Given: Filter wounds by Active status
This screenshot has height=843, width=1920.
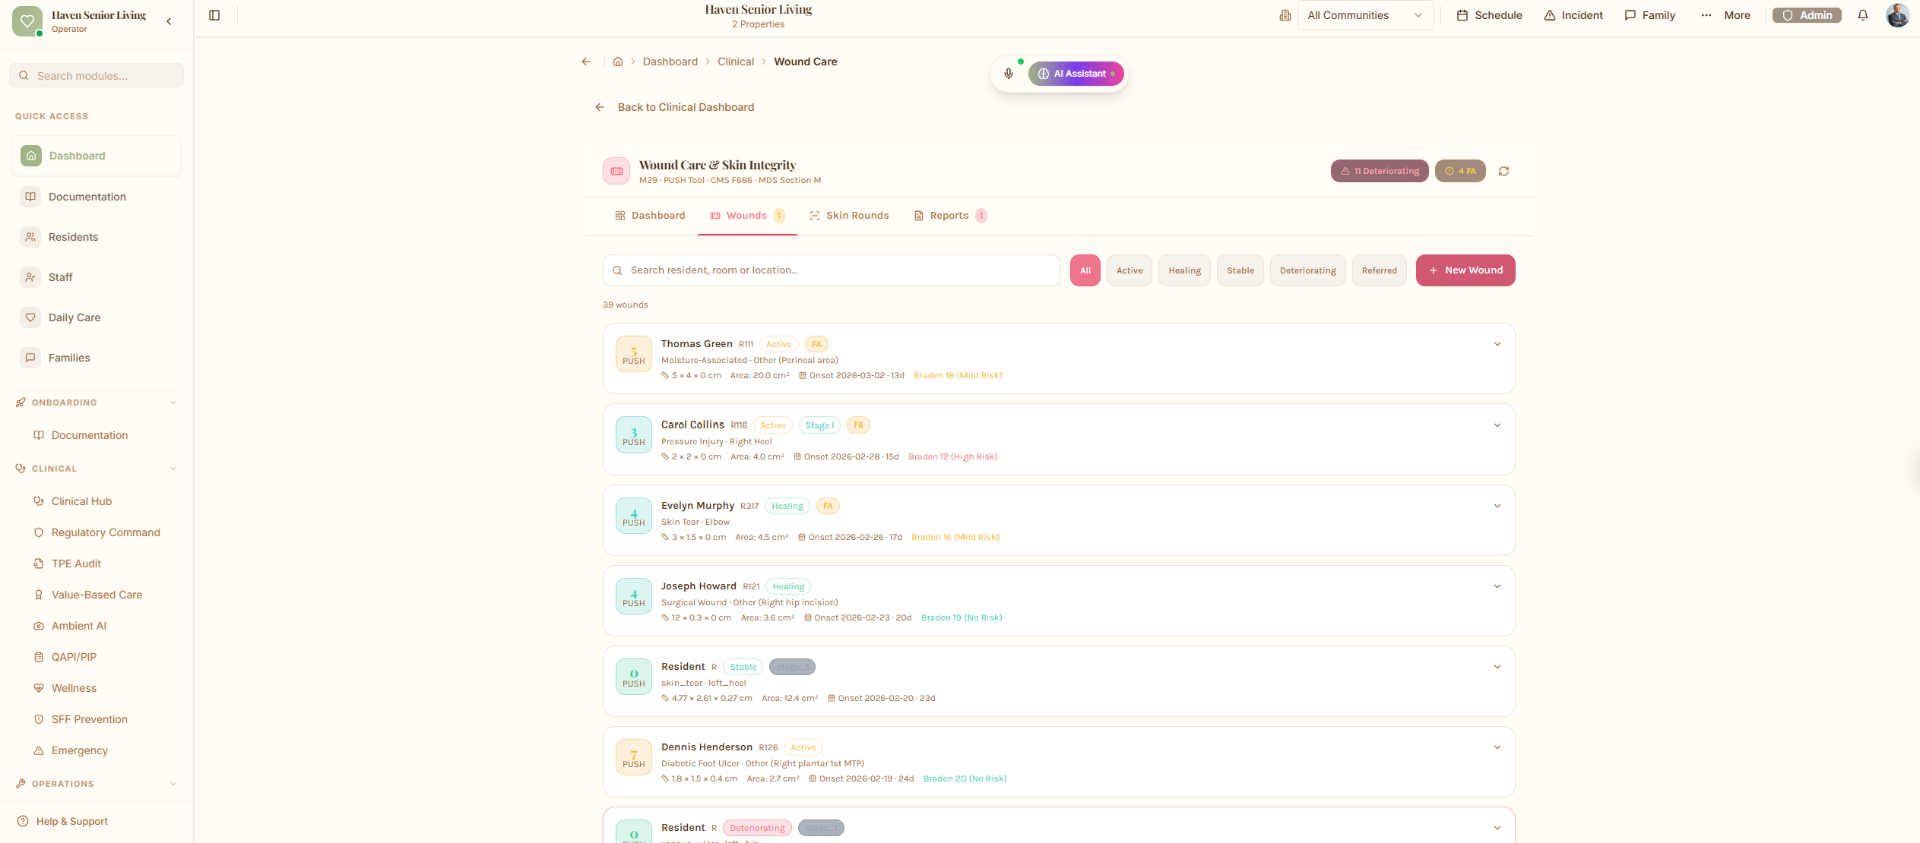Looking at the screenshot, I should tap(1129, 270).
